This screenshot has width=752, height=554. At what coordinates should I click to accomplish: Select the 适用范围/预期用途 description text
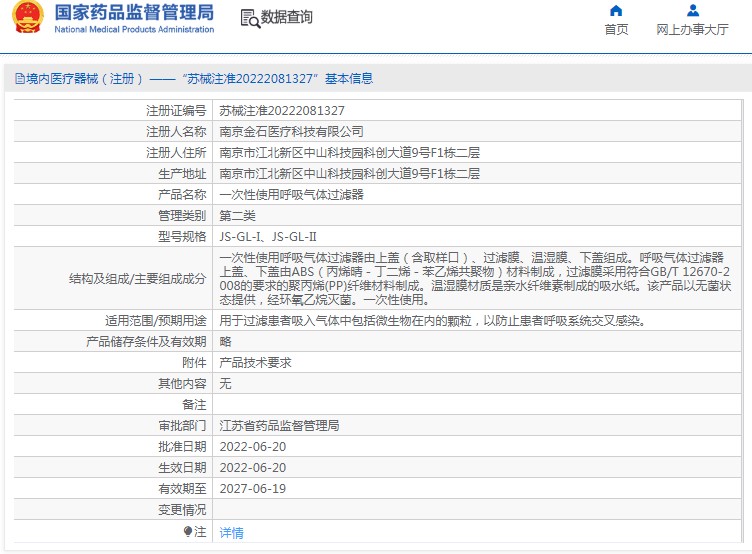click(x=433, y=320)
